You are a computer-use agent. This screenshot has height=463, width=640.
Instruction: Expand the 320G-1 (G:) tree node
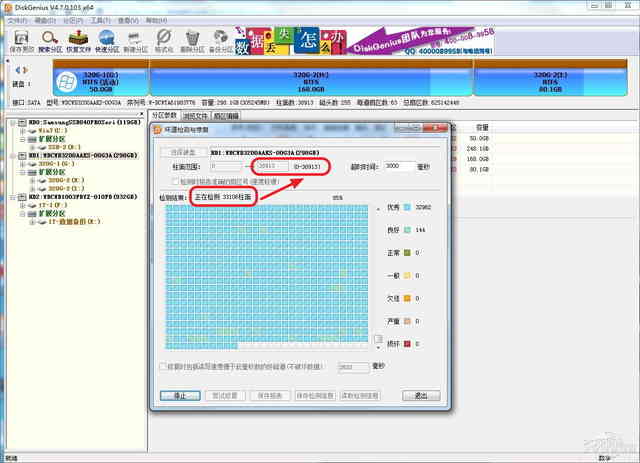(x=22, y=164)
